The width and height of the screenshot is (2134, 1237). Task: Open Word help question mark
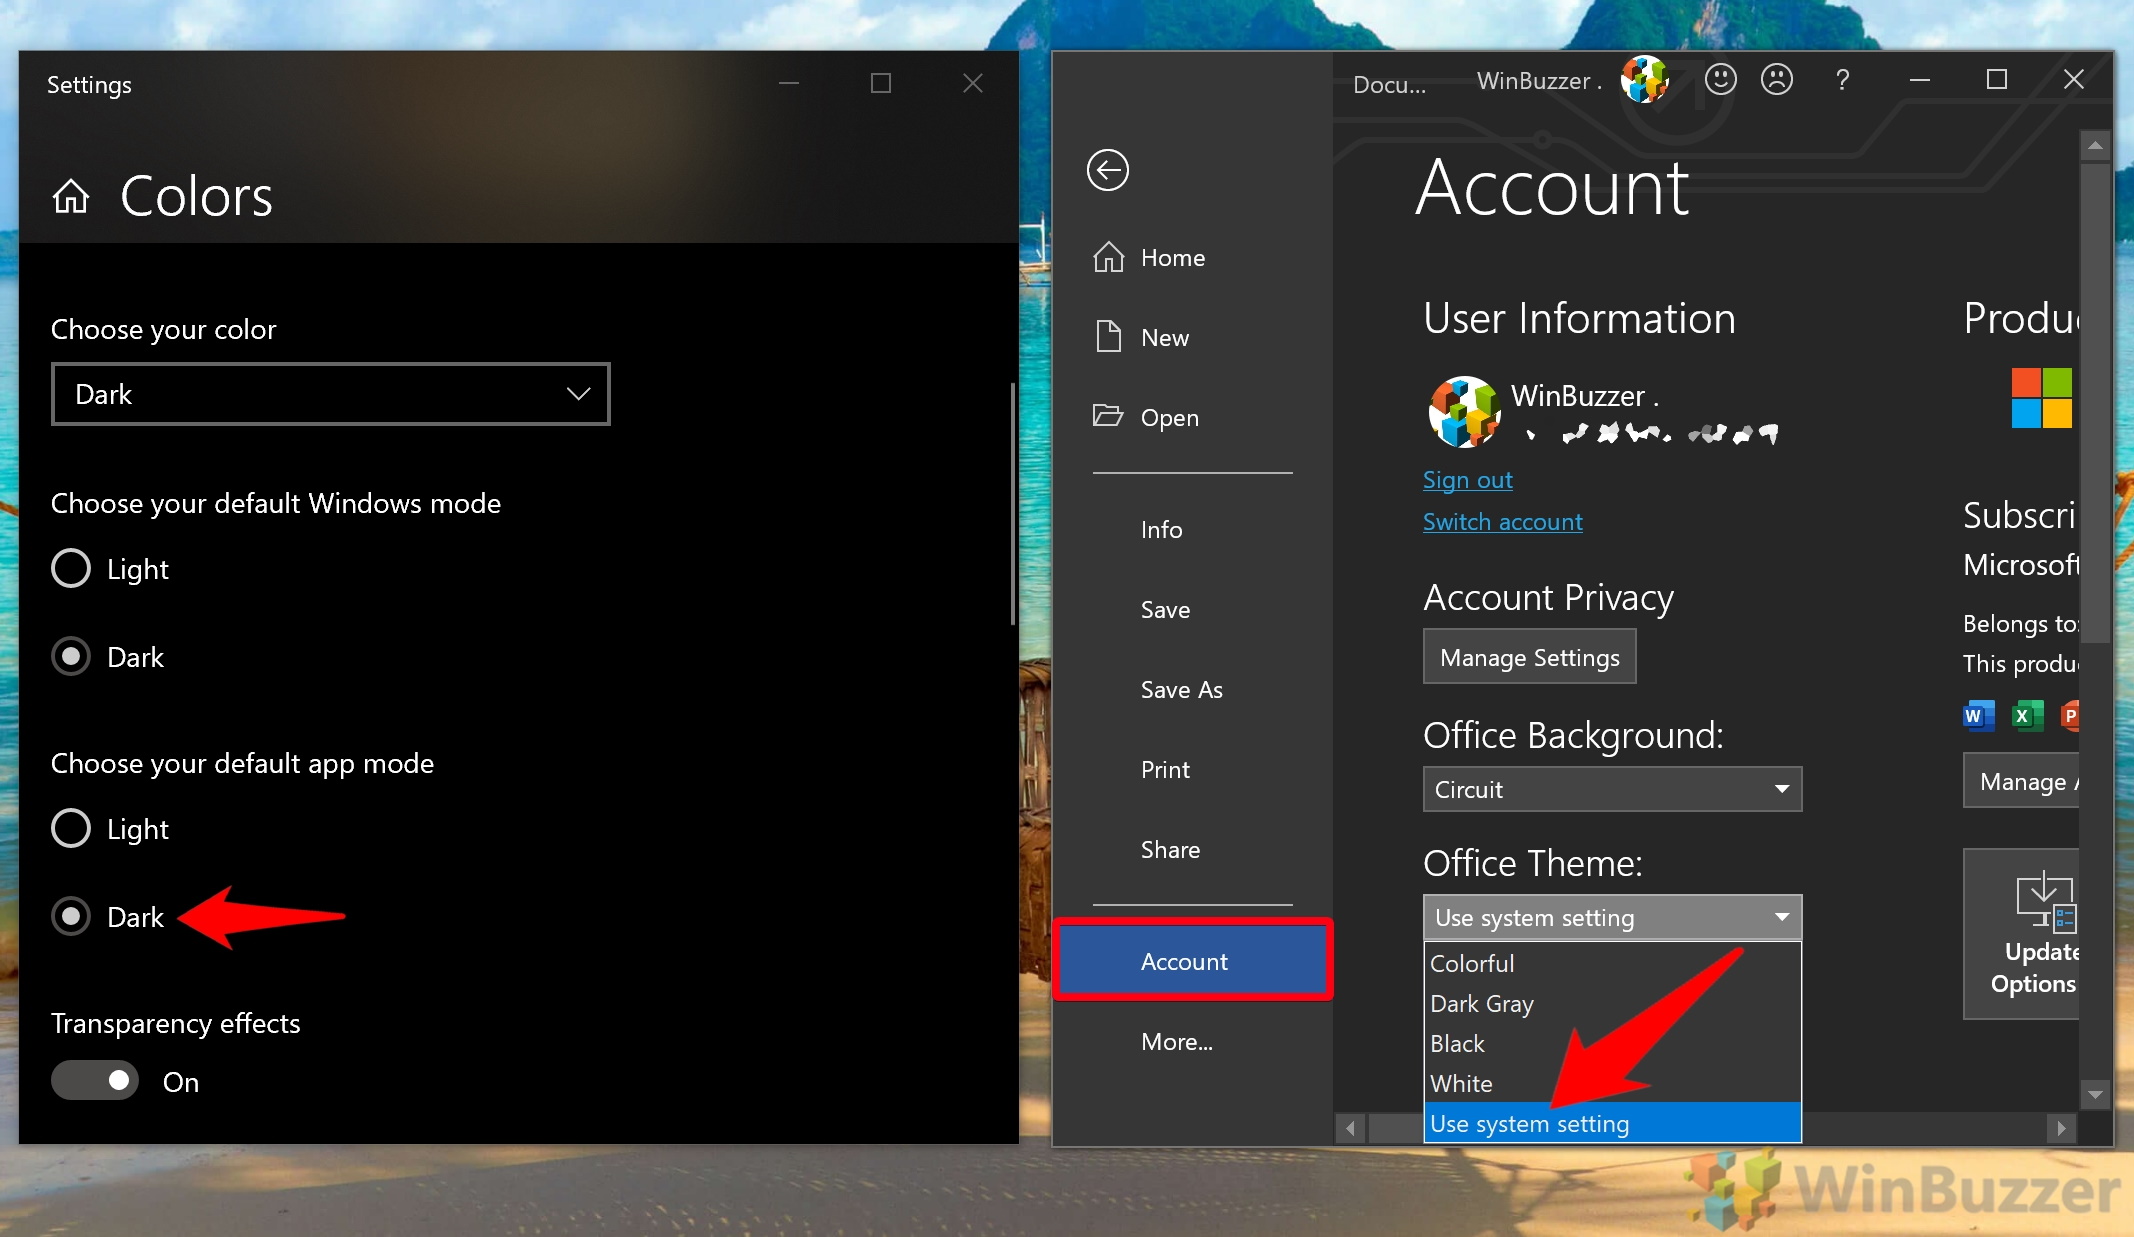click(1842, 80)
